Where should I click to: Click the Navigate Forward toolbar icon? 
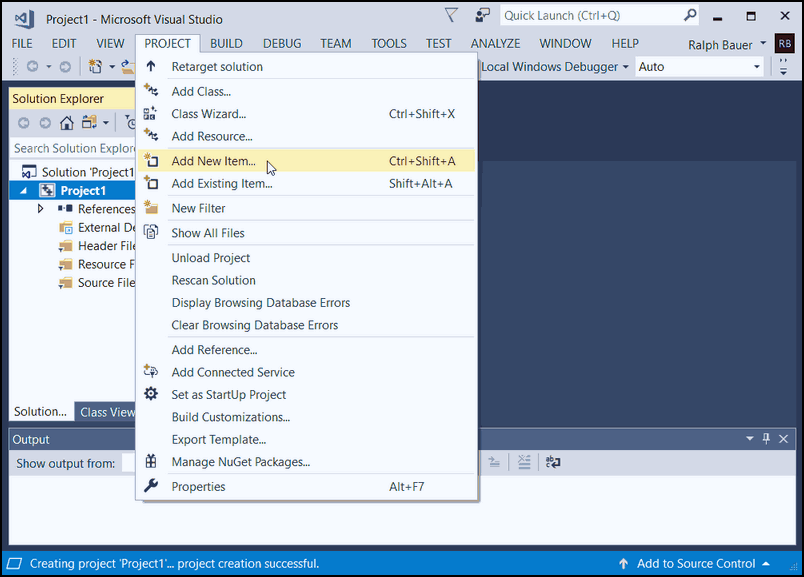(x=65, y=67)
